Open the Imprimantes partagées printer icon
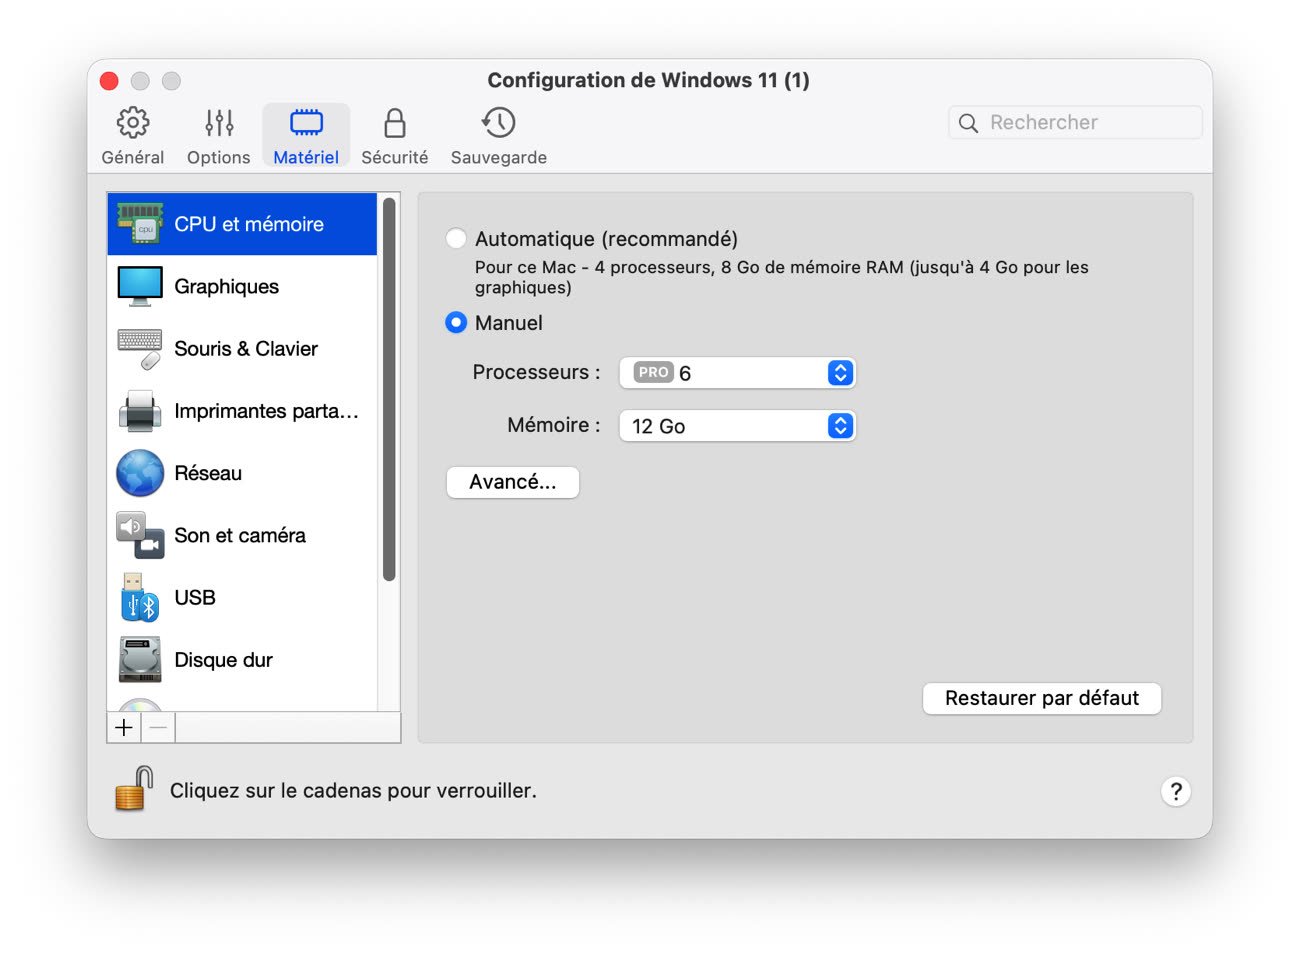This screenshot has width=1300, height=954. click(140, 411)
